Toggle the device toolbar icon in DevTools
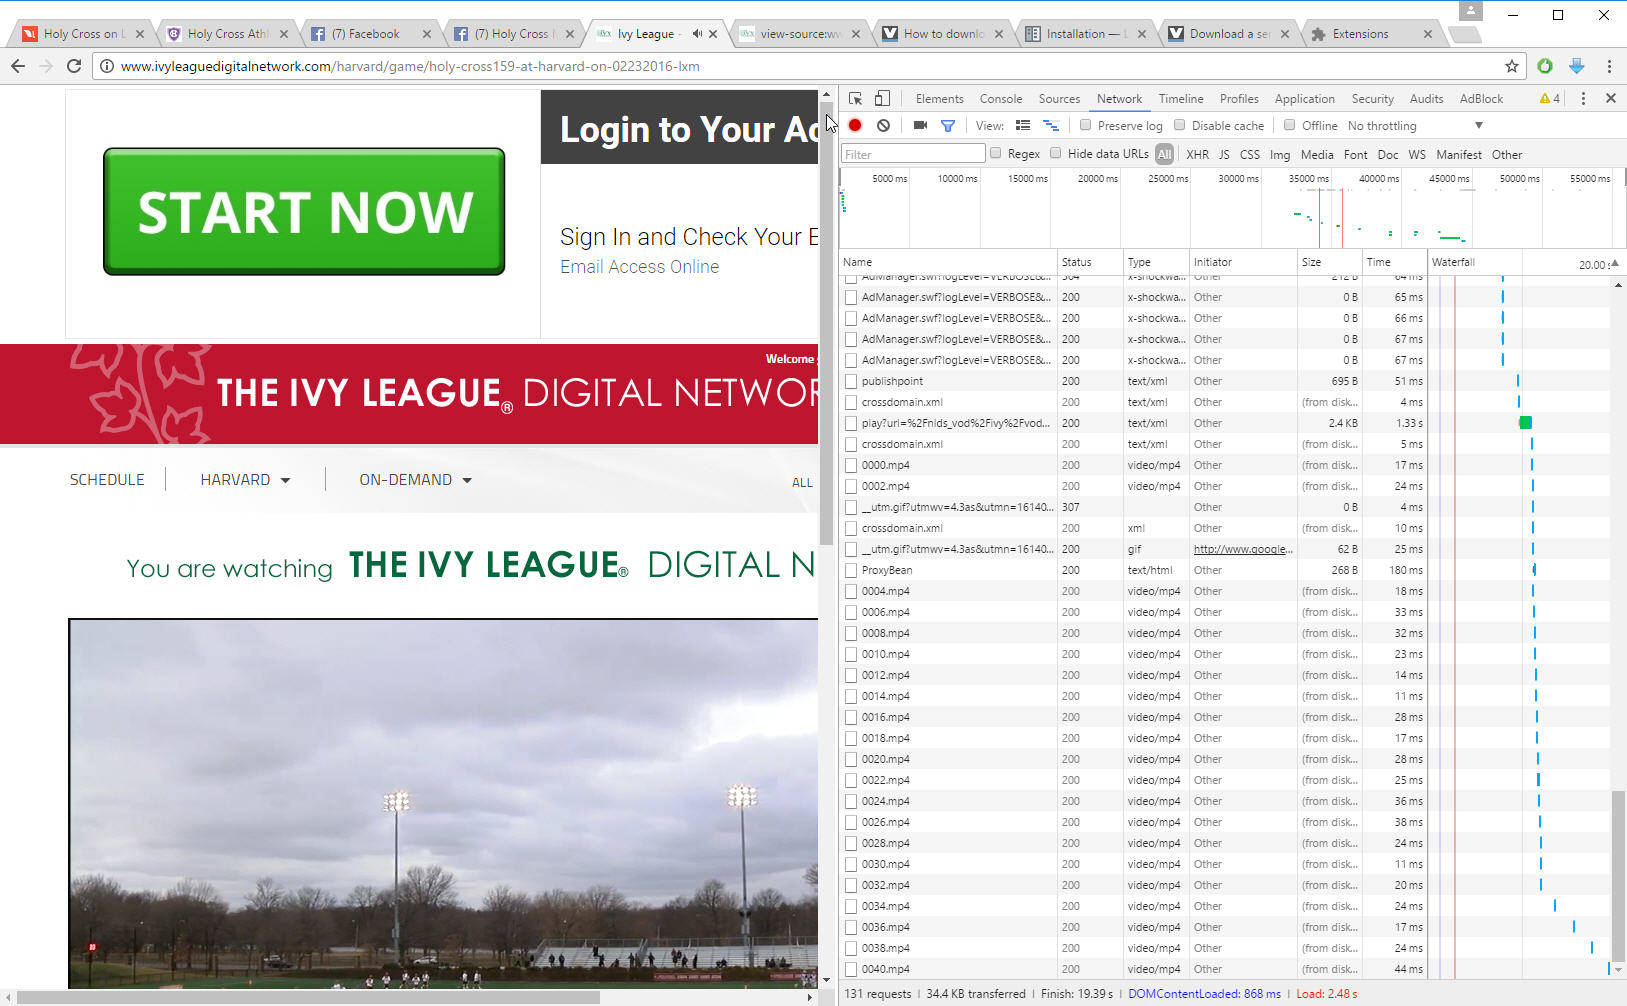 [x=882, y=98]
